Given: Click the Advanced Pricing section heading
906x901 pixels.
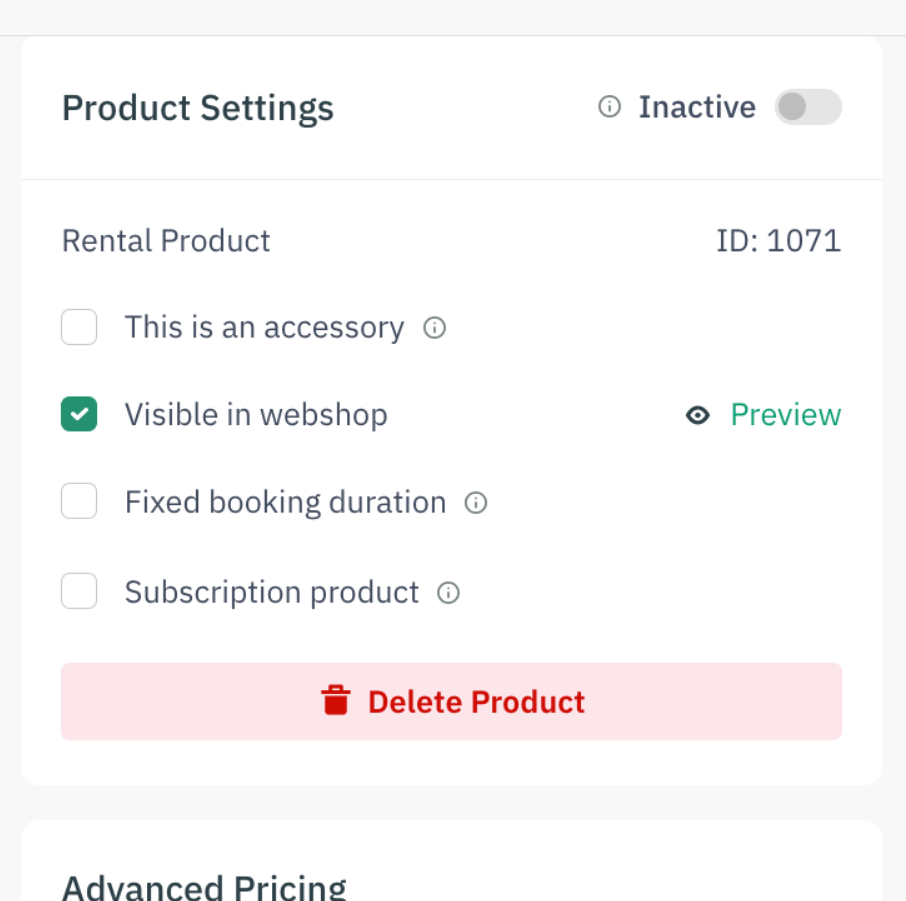Looking at the screenshot, I should click(x=204, y=887).
